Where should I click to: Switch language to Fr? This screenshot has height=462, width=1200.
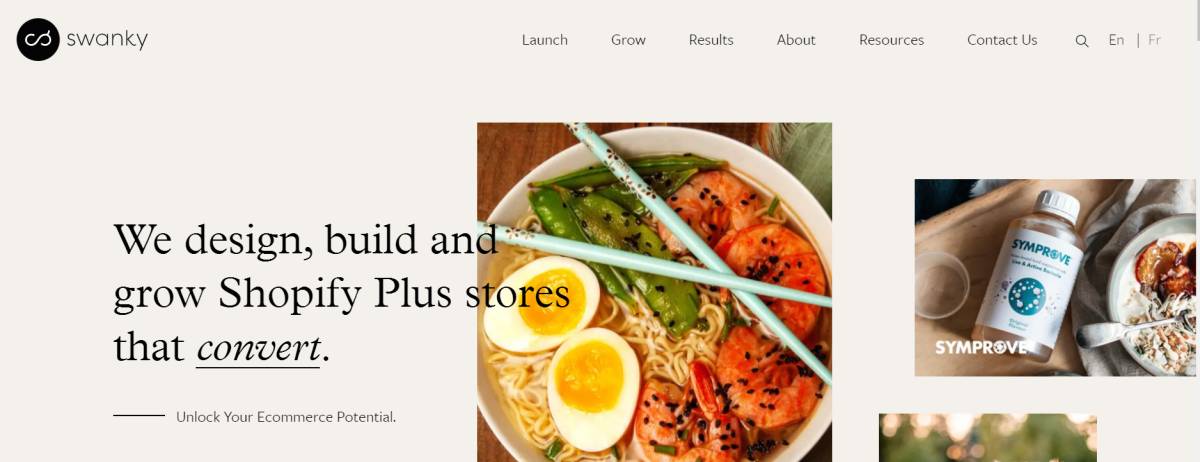click(1154, 40)
